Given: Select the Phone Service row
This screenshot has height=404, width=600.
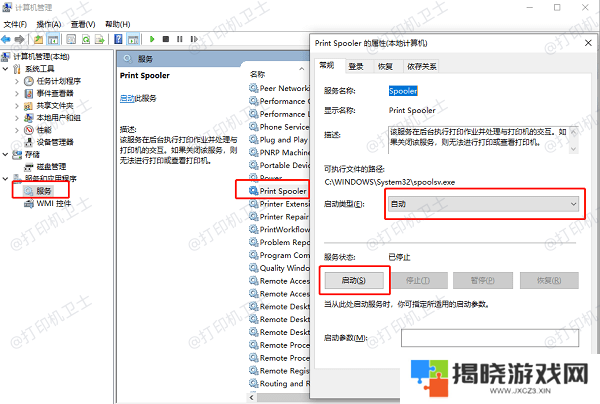Looking at the screenshot, I should [279, 127].
